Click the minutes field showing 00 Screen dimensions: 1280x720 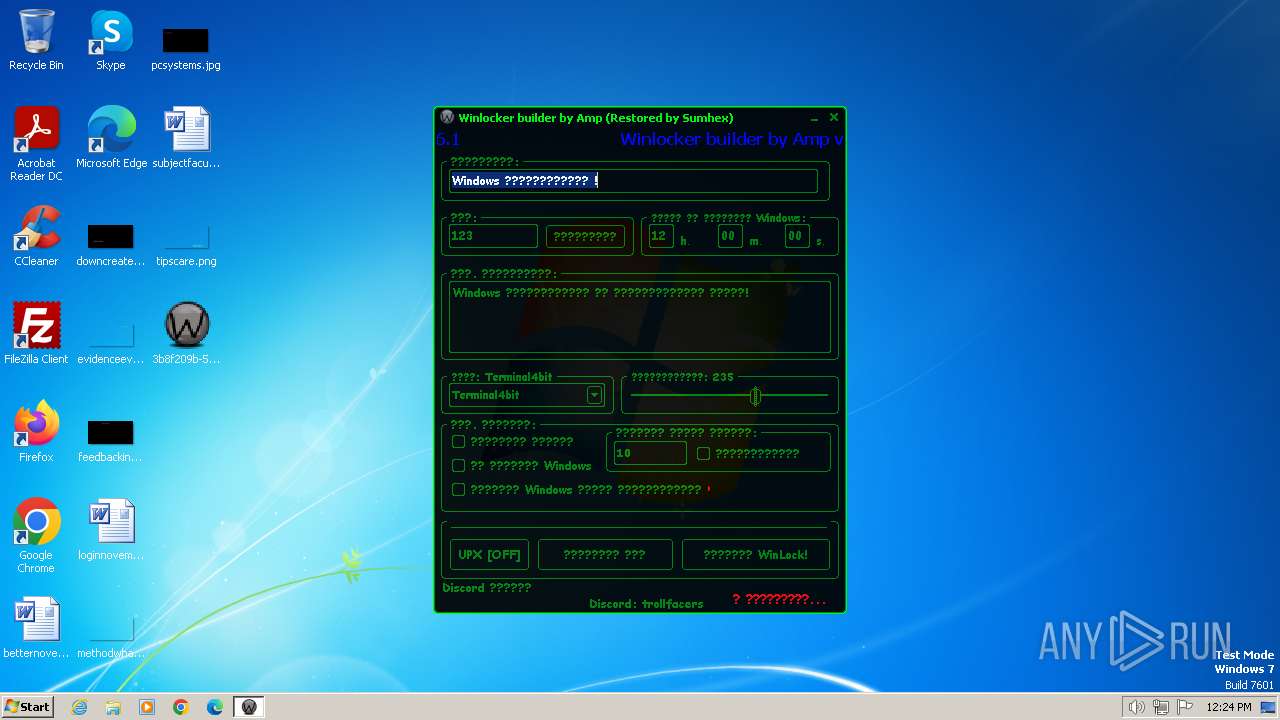tap(730, 236)
